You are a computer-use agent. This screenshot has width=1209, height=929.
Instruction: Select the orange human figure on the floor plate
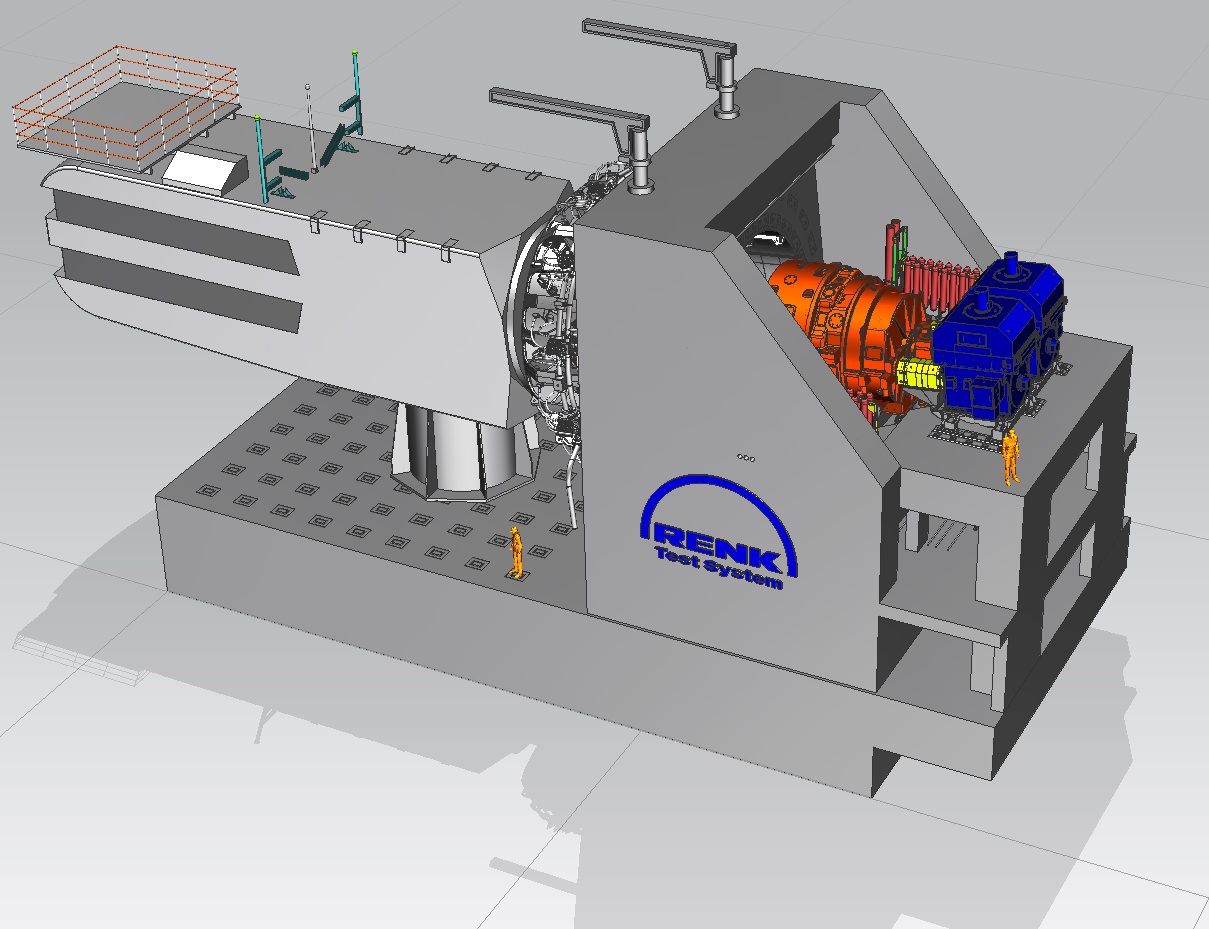pyautogui.click(x=516, y=551)
